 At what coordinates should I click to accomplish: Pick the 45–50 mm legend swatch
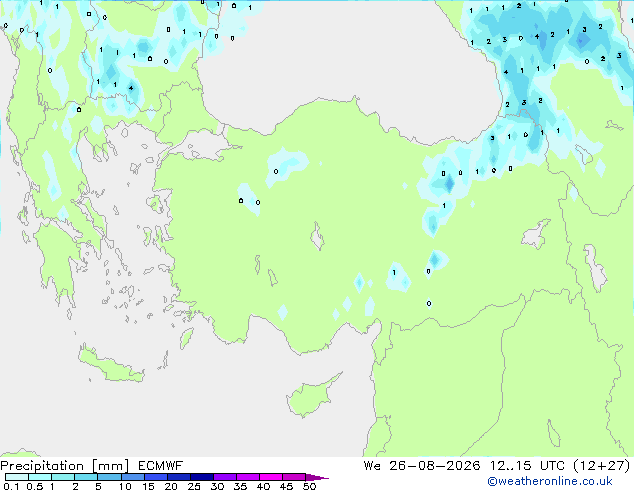(294, 477)
